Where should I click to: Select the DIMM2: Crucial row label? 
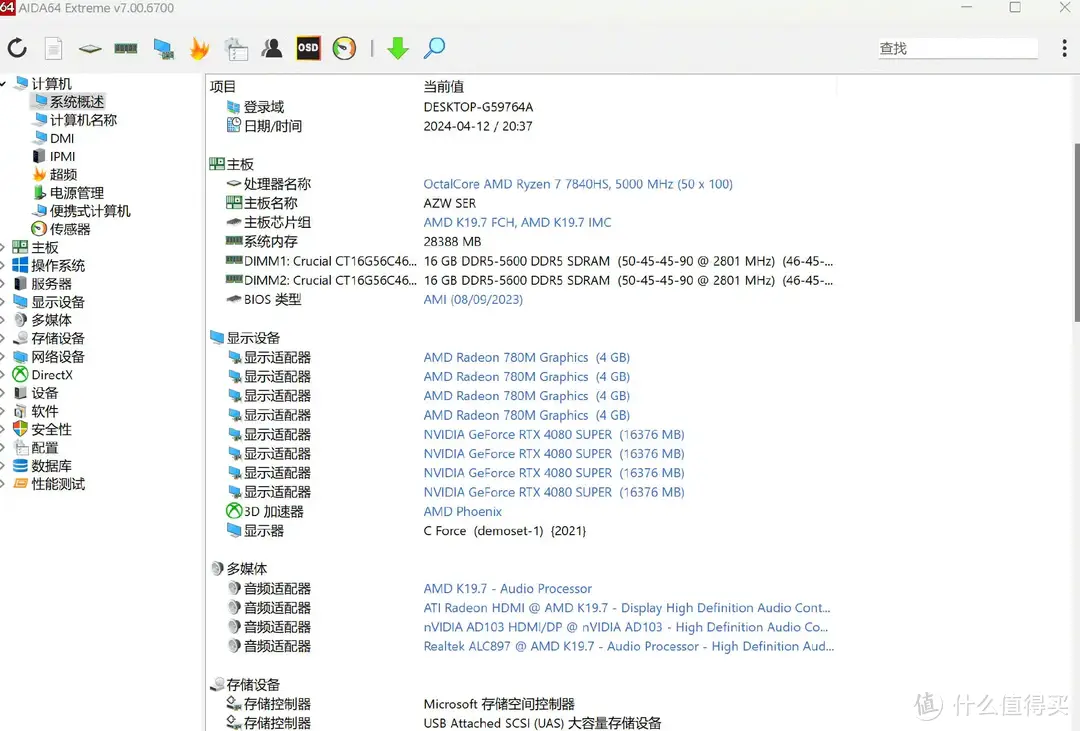tap(330, 280)
